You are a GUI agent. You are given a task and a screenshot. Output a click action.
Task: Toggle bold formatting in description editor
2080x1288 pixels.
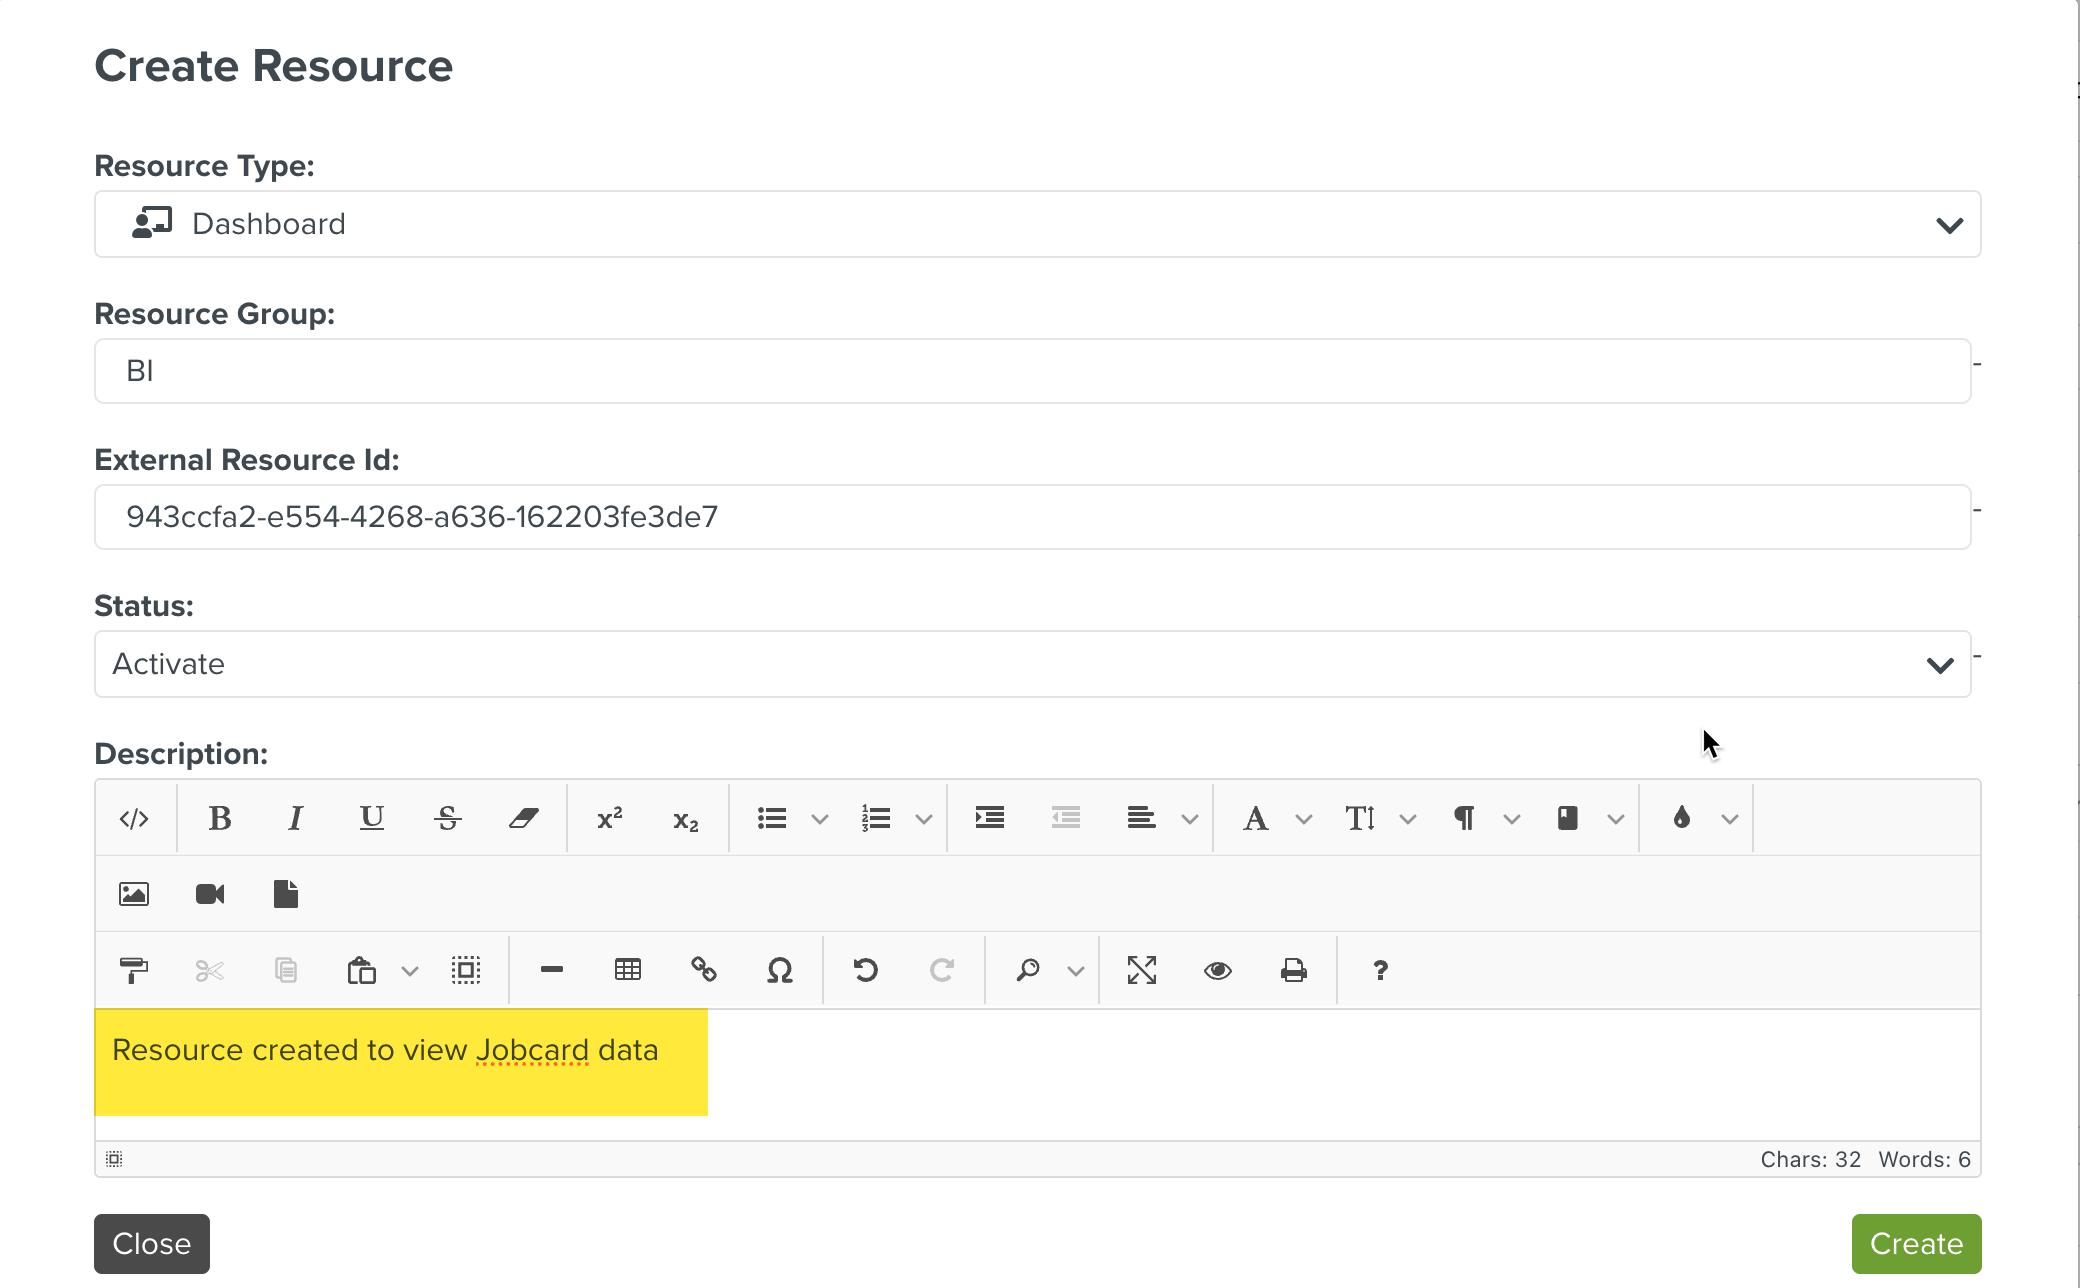click(x=219, y=818)
